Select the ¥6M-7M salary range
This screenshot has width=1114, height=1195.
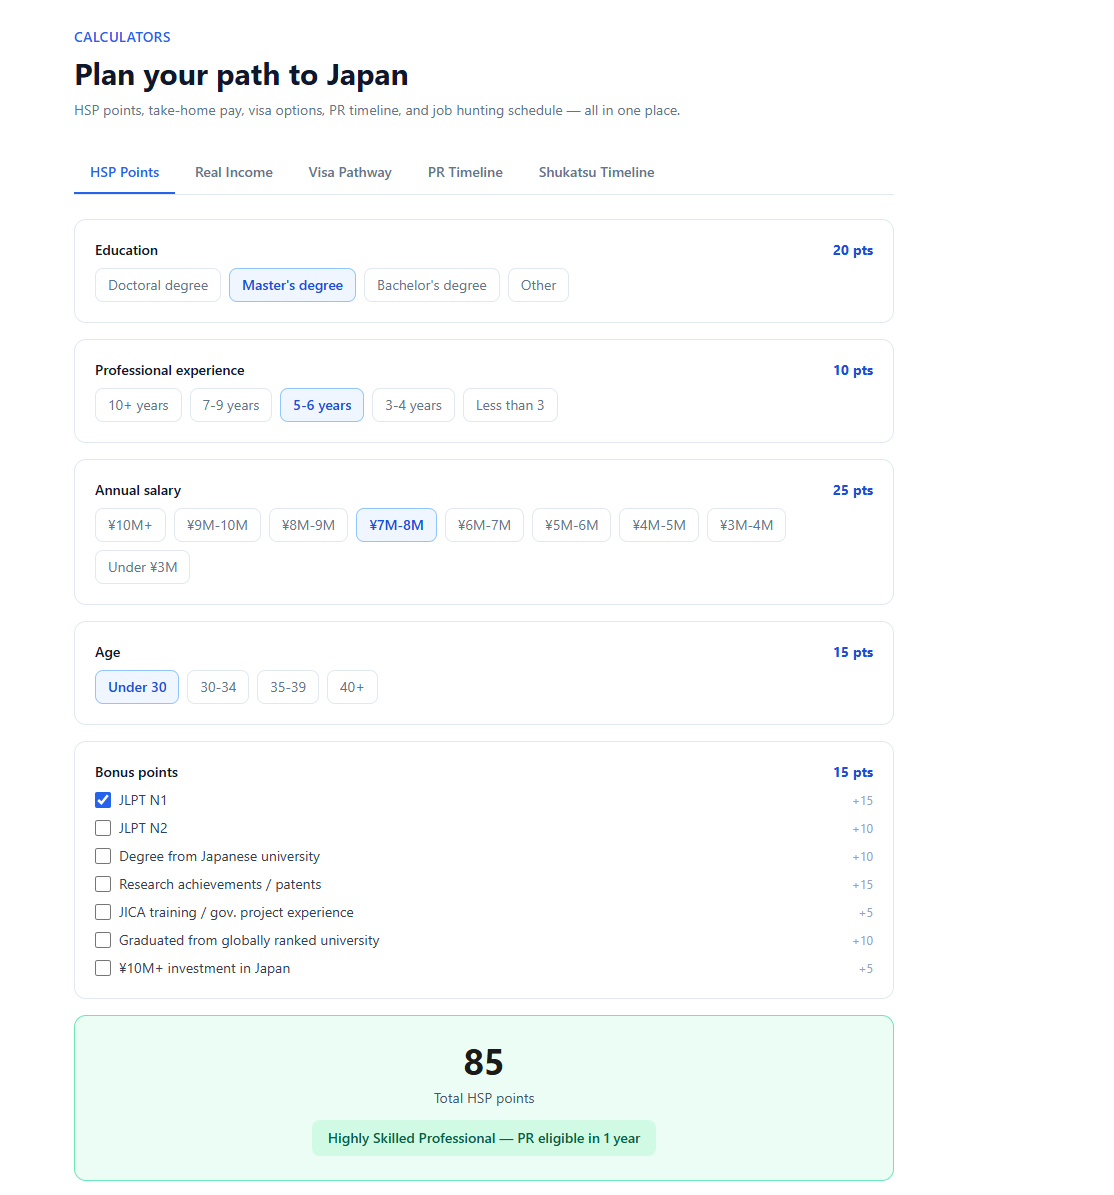(484, 525)
